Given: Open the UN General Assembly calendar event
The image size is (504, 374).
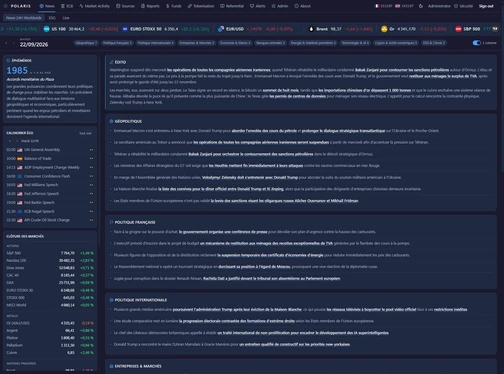Looking at the screenshot, I should point(50,150).
